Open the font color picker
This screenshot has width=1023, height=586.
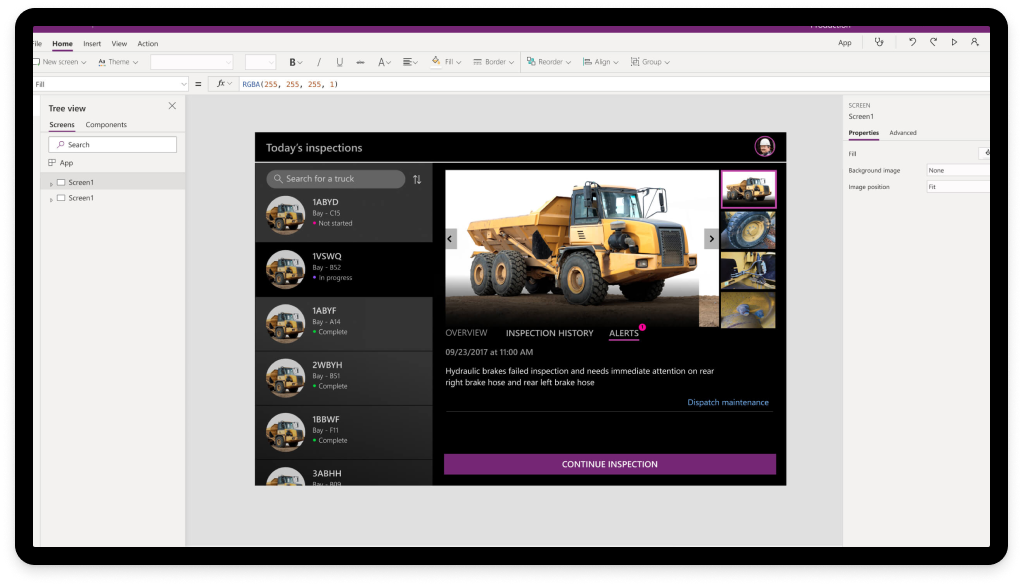(384, 62)
